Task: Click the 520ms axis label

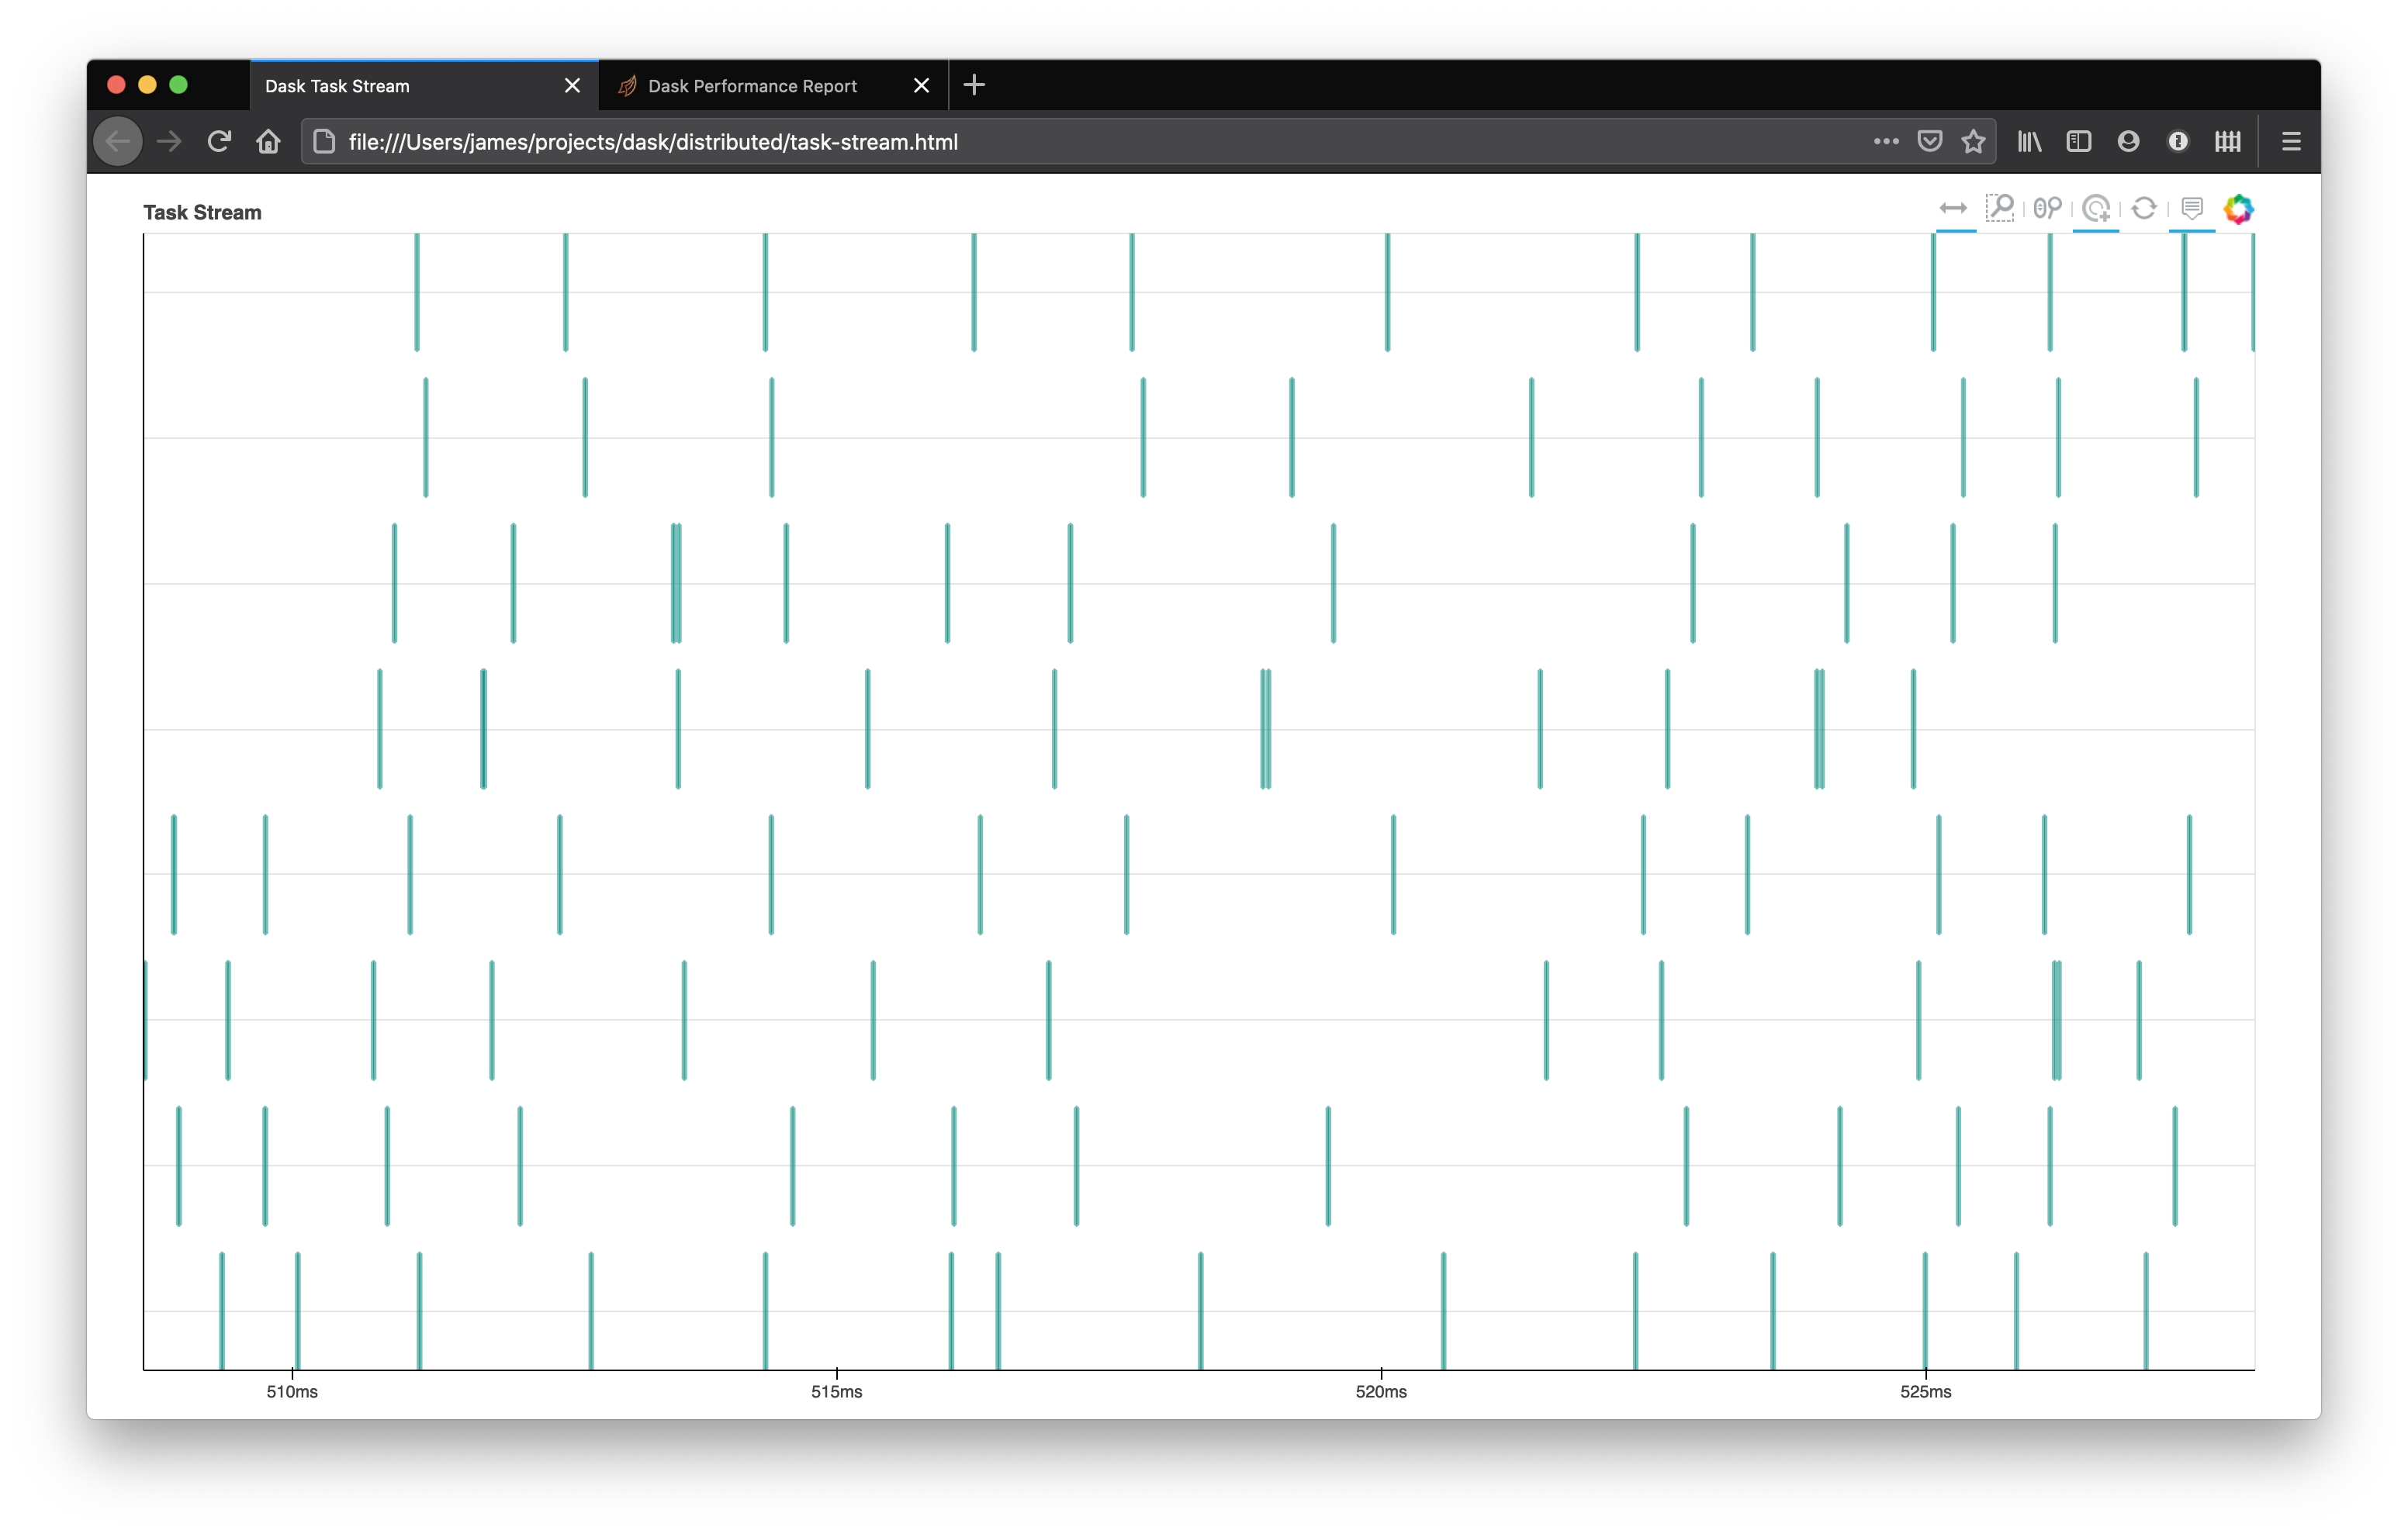Action: pos(1381,1392)
